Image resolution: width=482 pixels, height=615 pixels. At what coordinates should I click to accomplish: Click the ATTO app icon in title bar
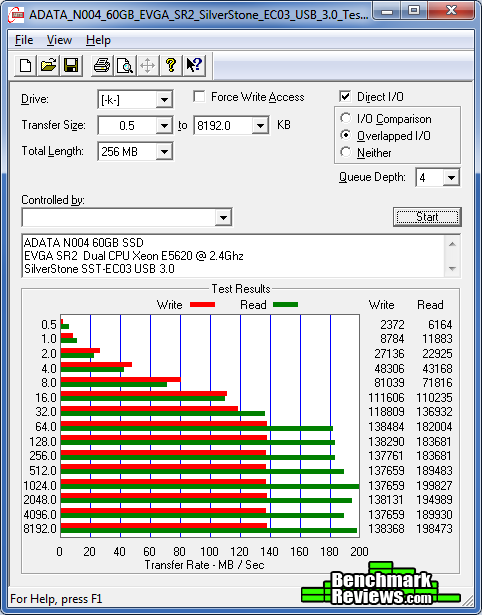pyautogui.click(x=16, y=15)
